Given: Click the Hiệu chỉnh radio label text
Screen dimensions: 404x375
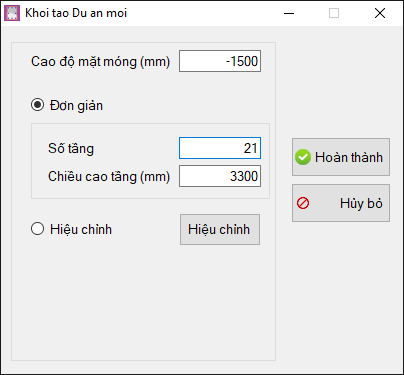Looking at the screenshot, I should 81,230.
